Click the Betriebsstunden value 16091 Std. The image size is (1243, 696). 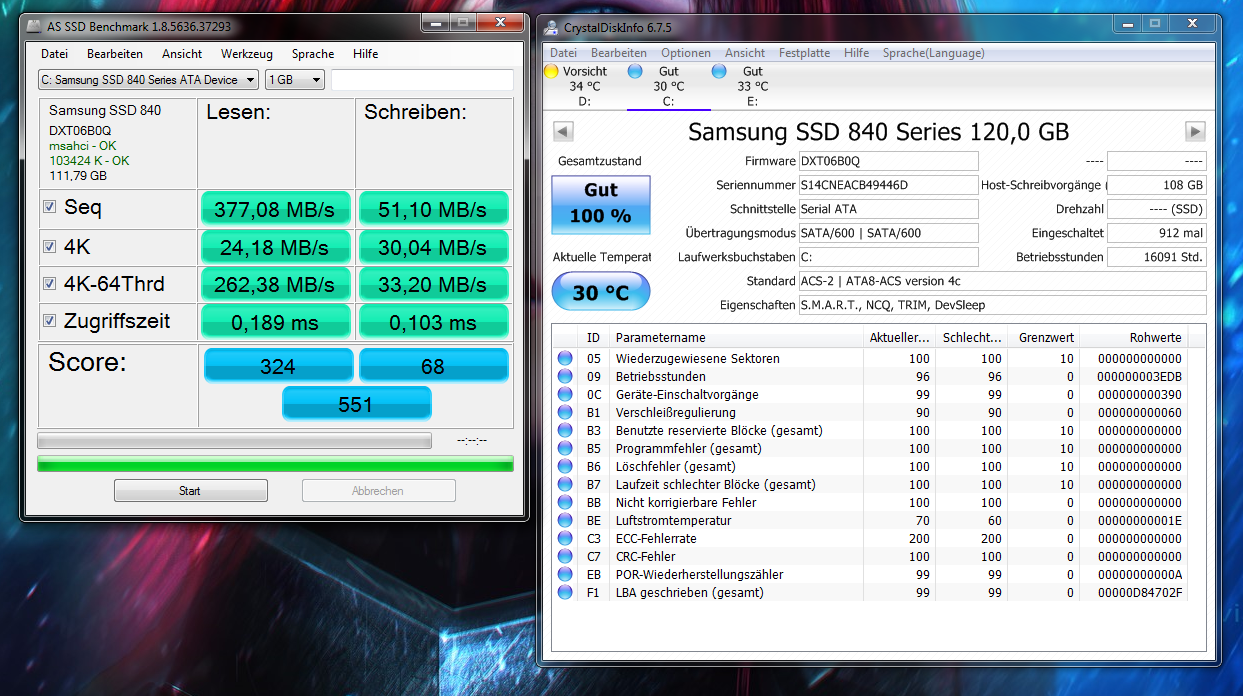click(x=1157, y=257)
